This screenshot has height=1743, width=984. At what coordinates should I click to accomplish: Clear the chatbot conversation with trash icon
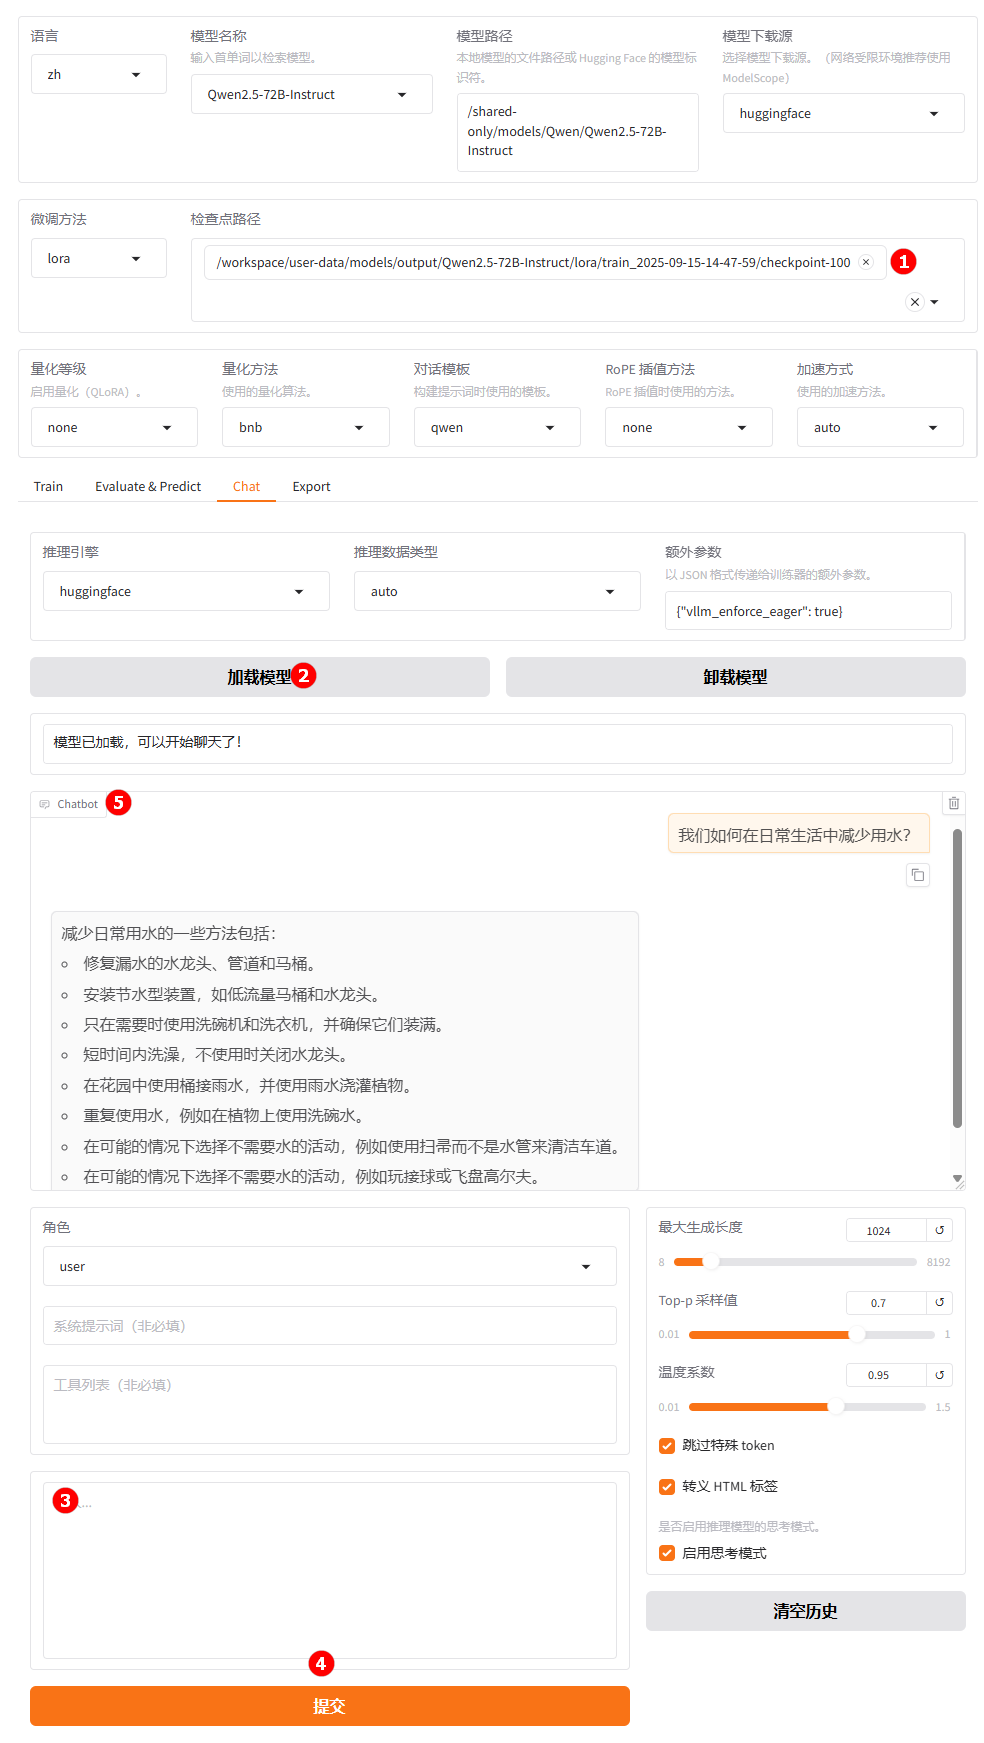tap(953, 803)
